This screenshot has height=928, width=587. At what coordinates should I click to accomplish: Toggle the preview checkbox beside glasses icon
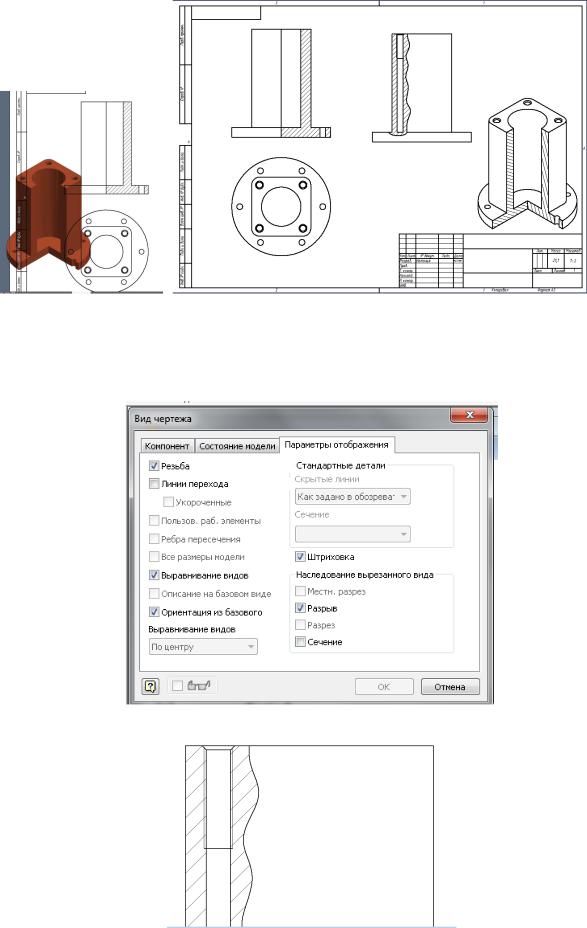point(178,687)
